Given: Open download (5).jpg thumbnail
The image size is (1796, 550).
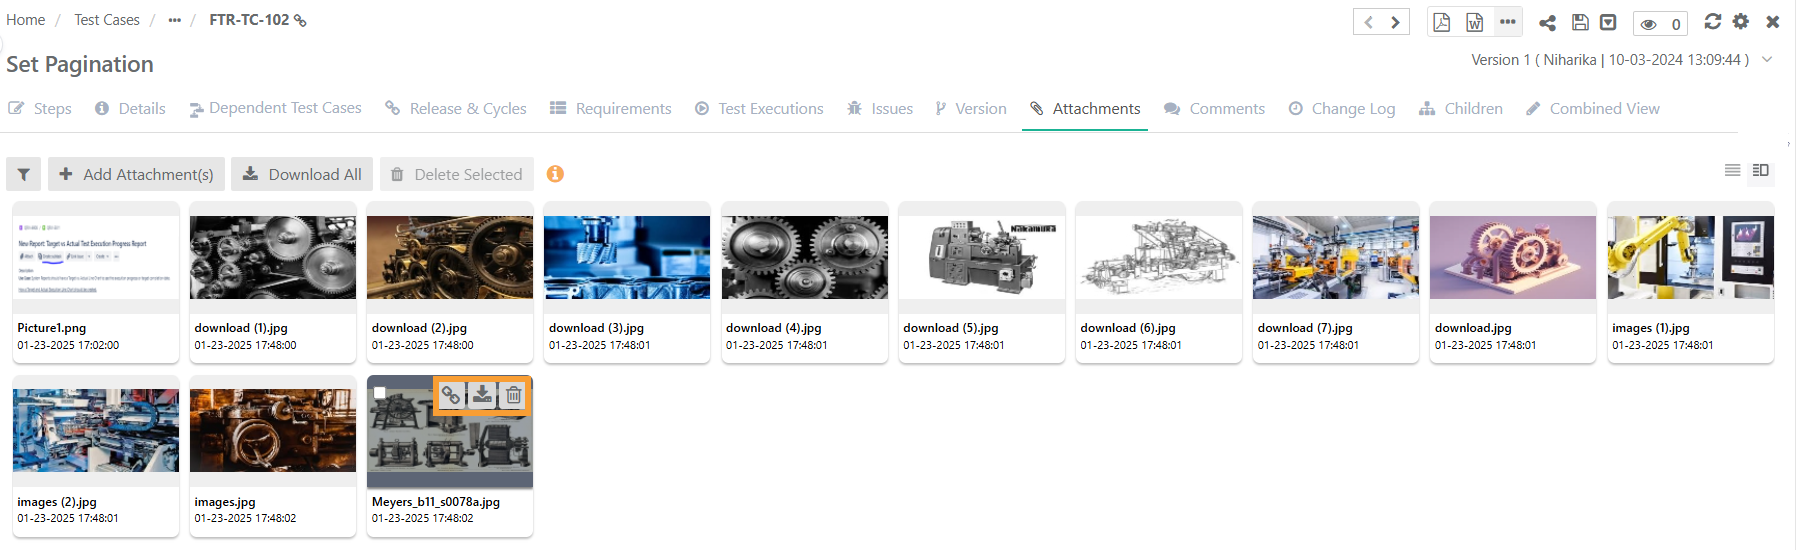Looking at the screenshot, I should [x=982, y=257].
